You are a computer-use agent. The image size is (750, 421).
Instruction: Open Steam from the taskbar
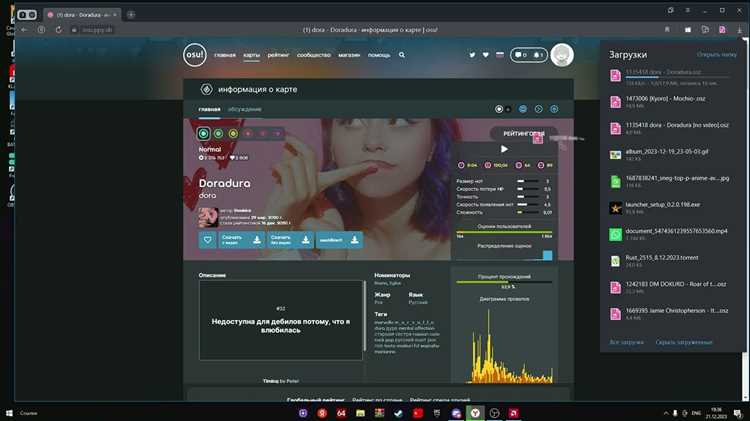point(398,413)
